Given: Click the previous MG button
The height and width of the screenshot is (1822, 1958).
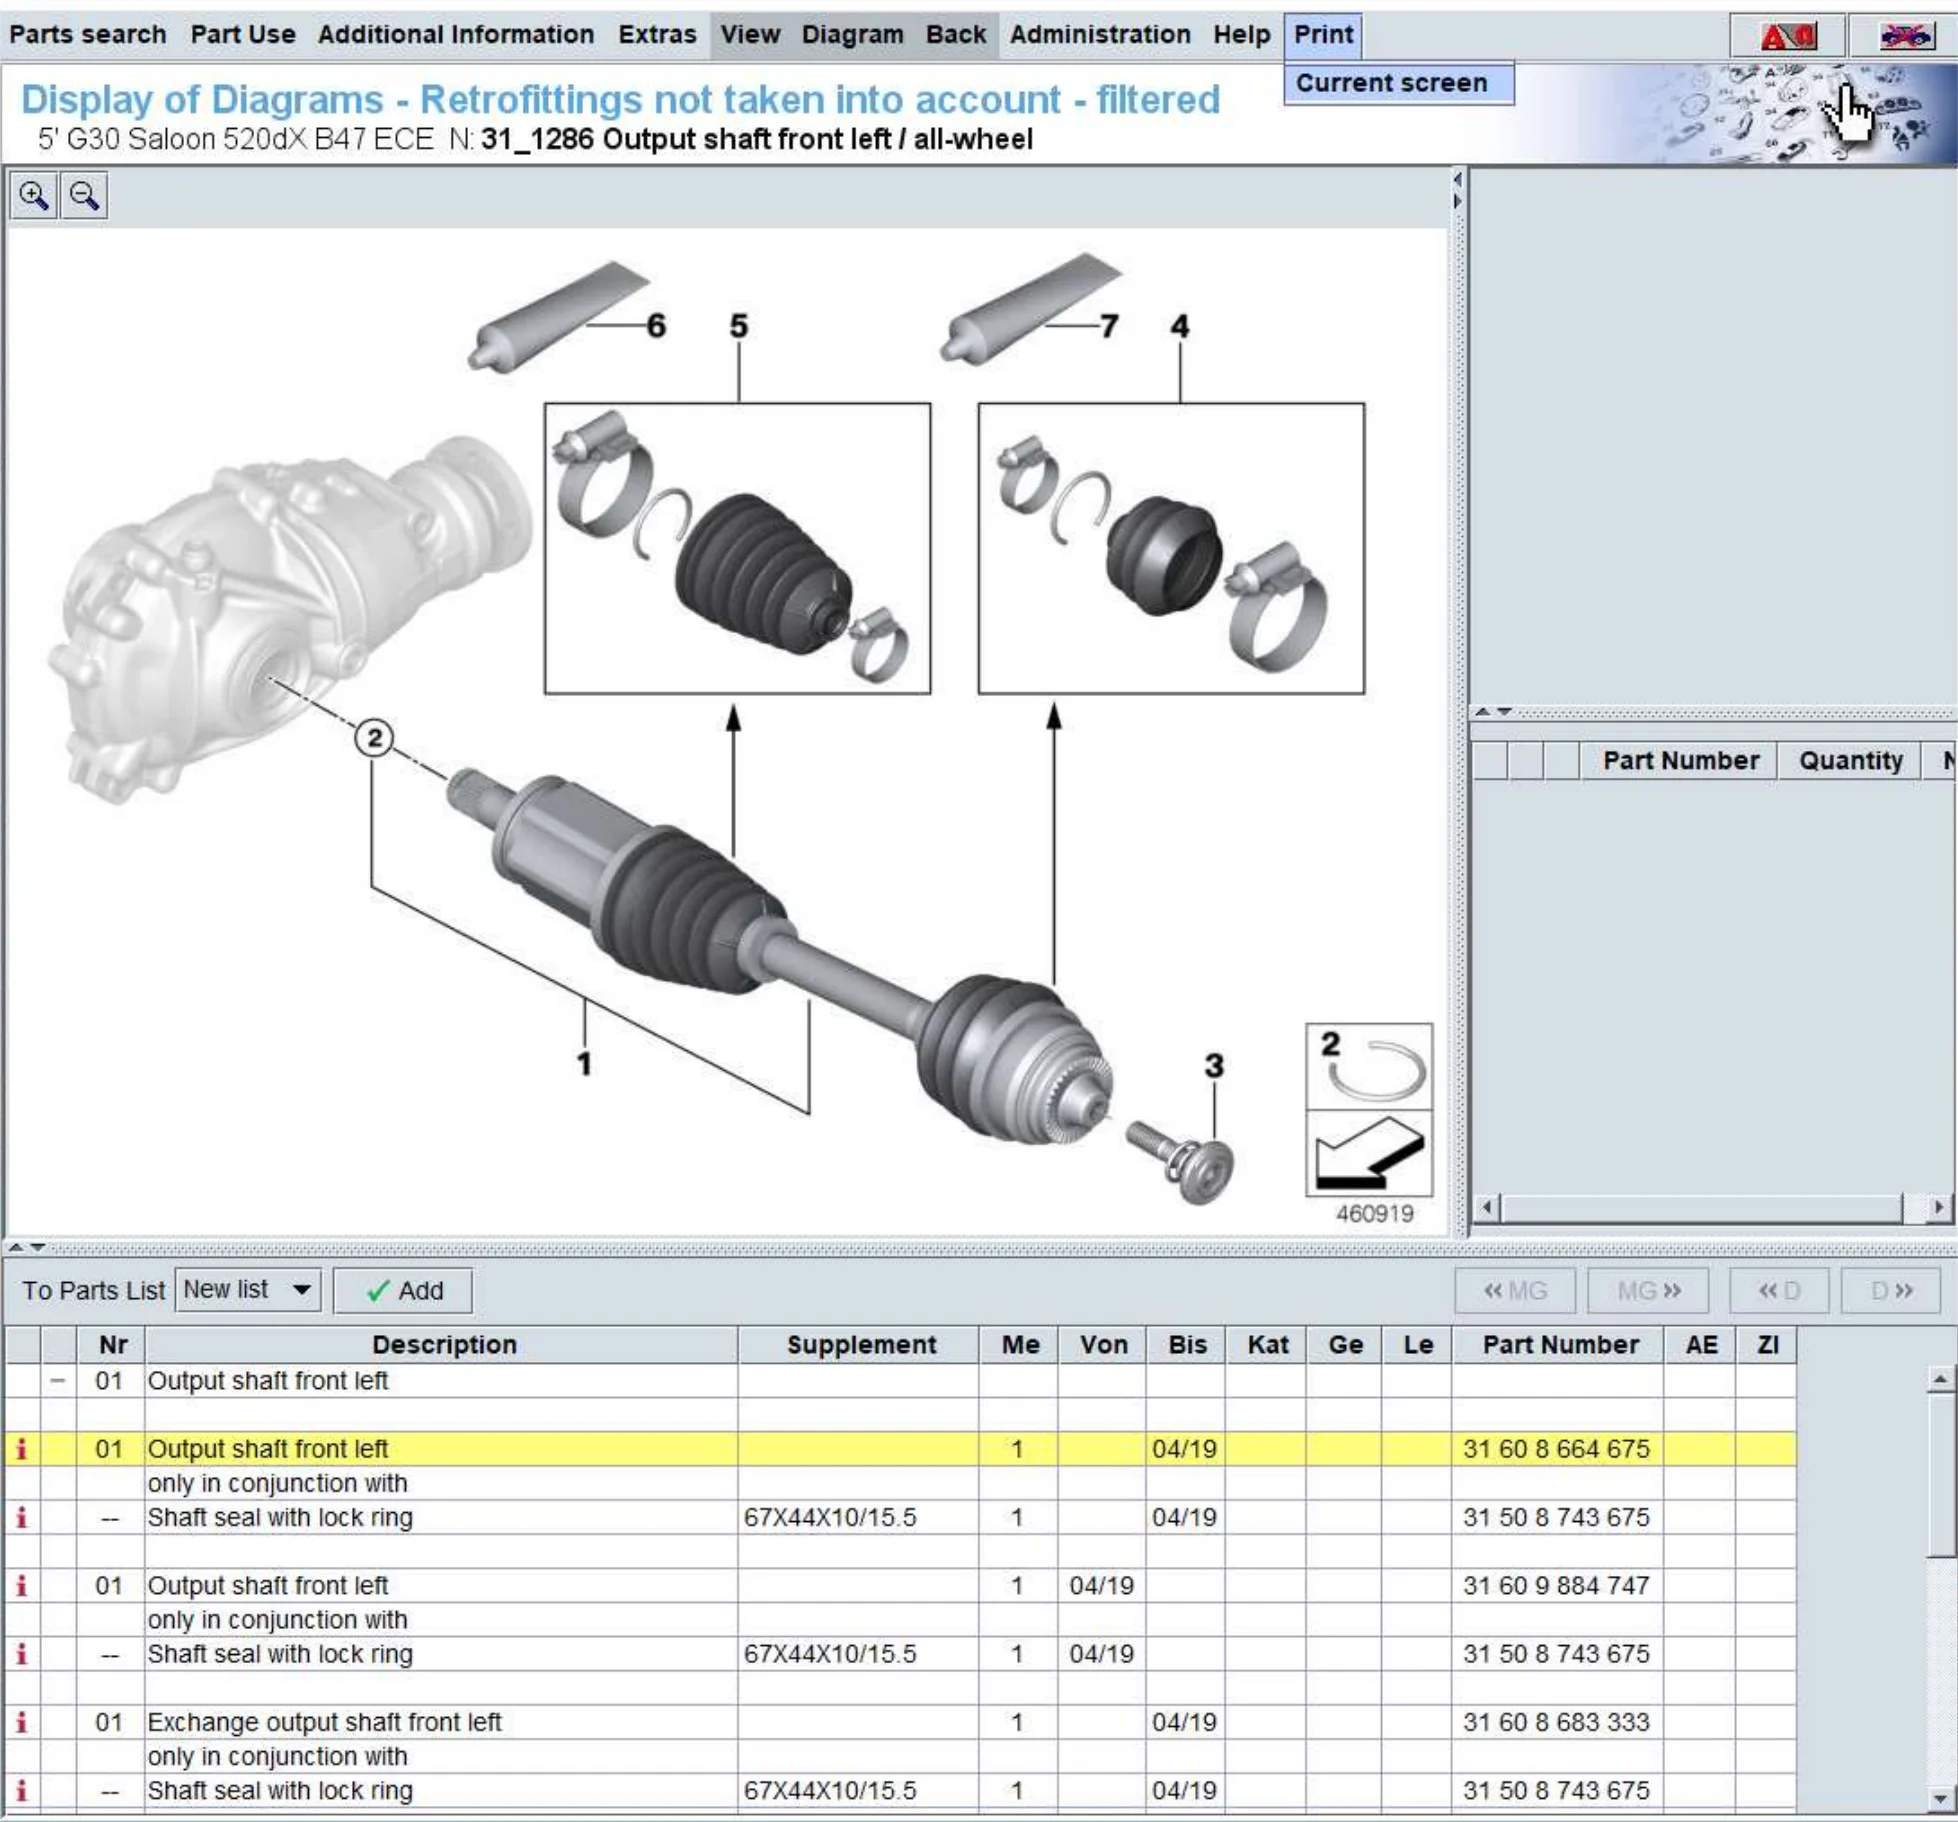Looking at the screenshot, I should [x=1515, y=1290].
